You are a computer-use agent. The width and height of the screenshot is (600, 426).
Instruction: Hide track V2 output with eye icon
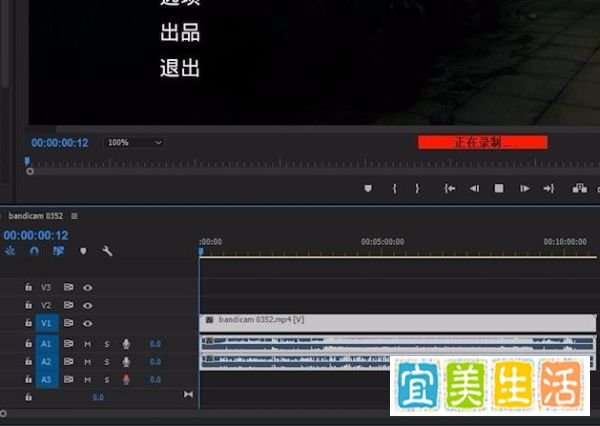tap(88, 305)
